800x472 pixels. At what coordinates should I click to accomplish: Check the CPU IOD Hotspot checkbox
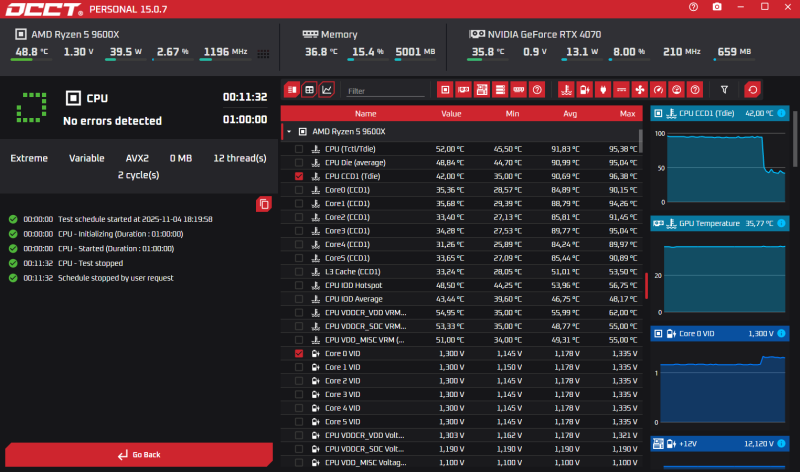(299, 285)
